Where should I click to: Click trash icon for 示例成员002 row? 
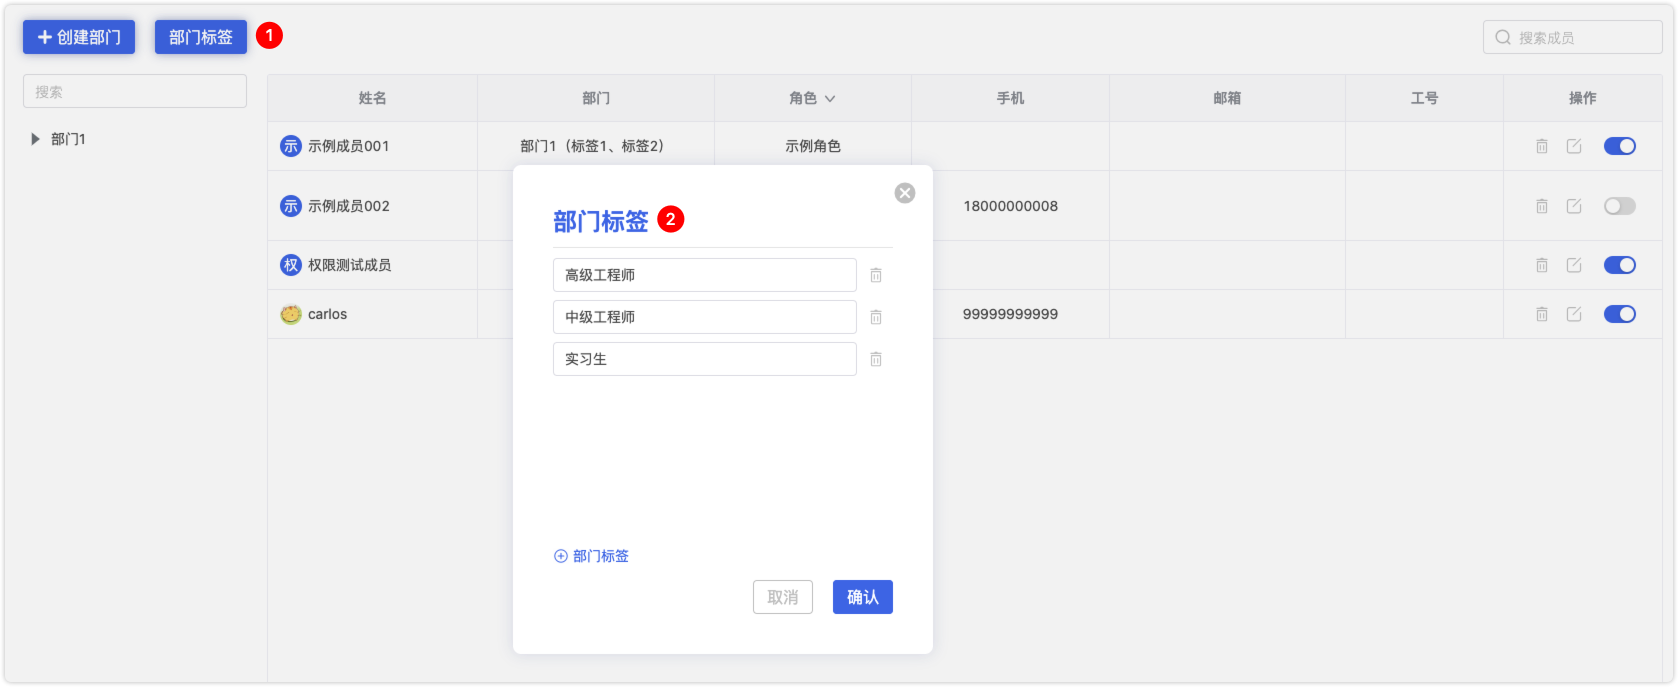click(x=1542, y=206)
